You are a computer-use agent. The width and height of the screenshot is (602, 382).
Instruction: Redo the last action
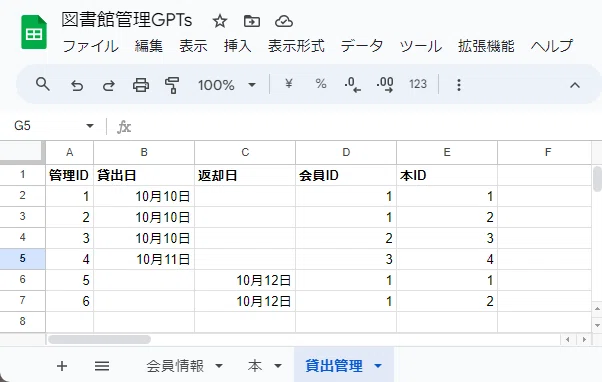(109, 85)
